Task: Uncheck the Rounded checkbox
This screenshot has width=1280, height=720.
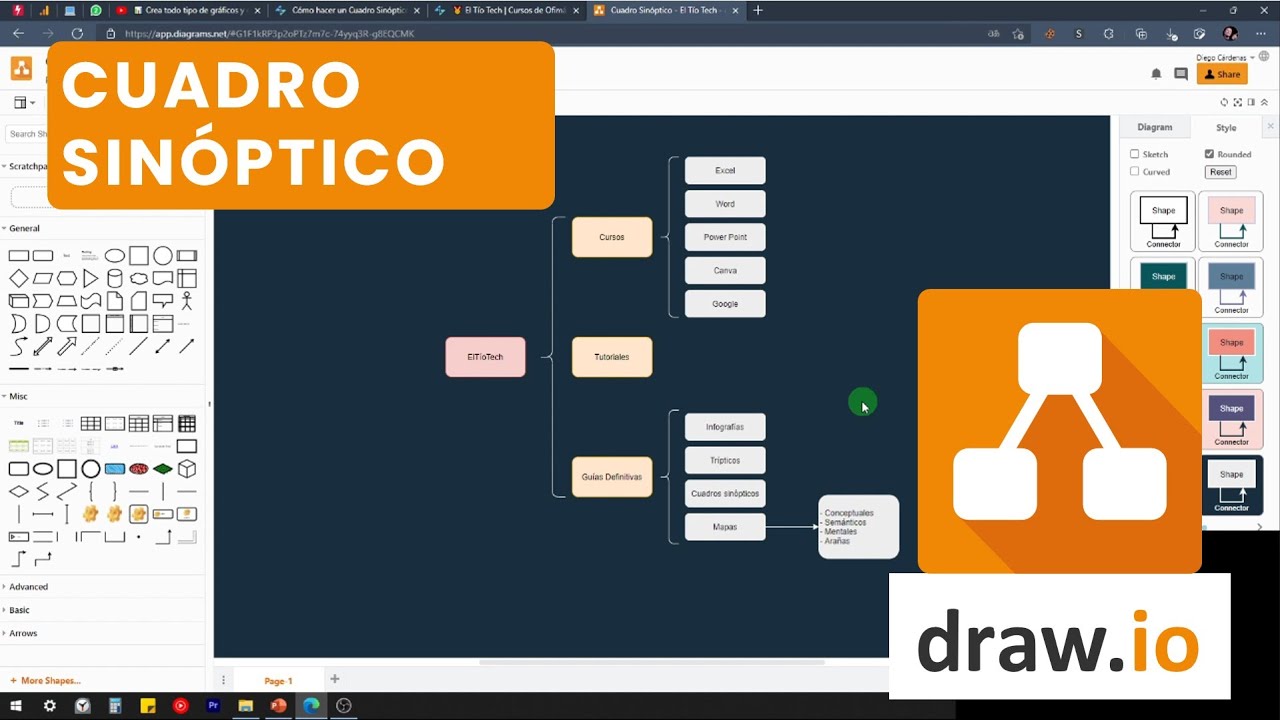Action: (1210, 154)
